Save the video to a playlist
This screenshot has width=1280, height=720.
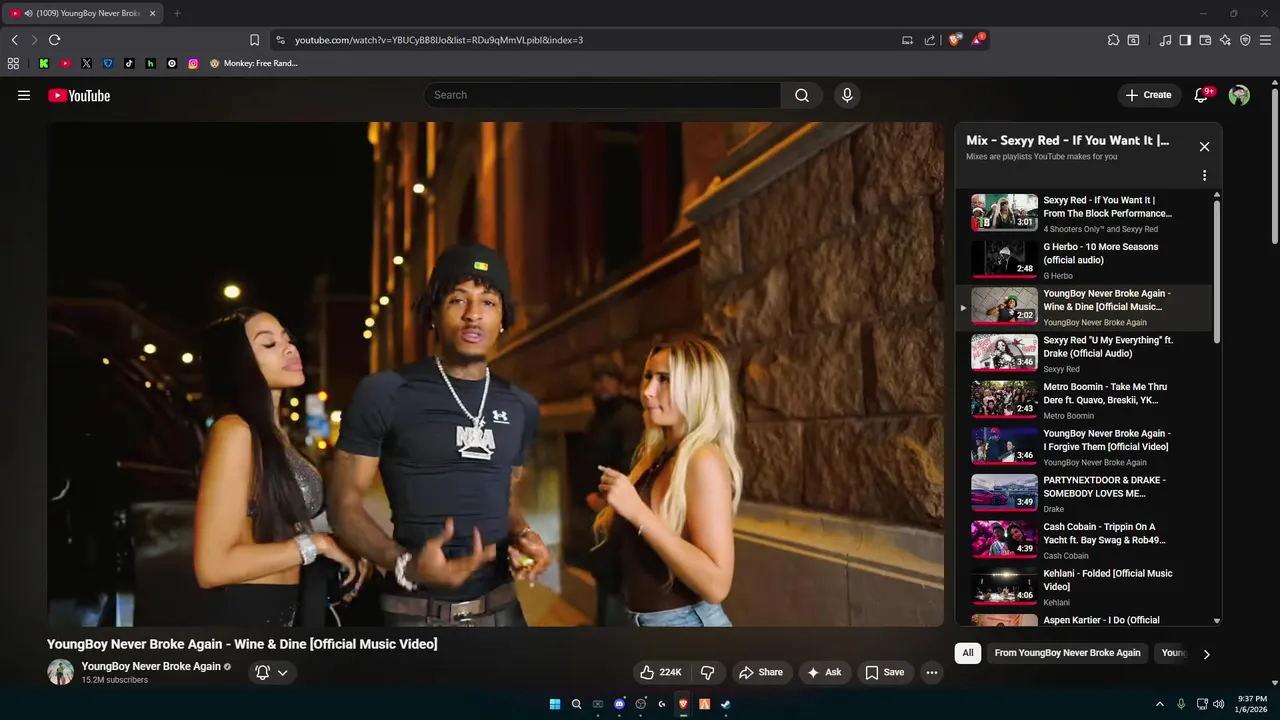[x=884, y=672]
